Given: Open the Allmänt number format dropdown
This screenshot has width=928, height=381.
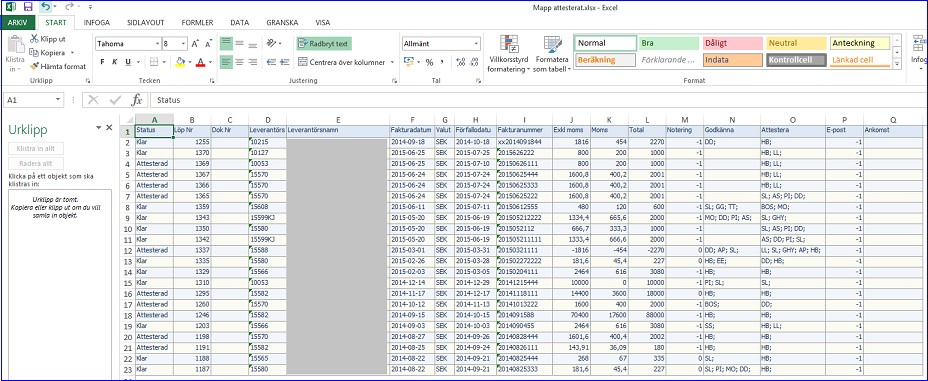Looking at the screenshot, I should pos(476,44).
